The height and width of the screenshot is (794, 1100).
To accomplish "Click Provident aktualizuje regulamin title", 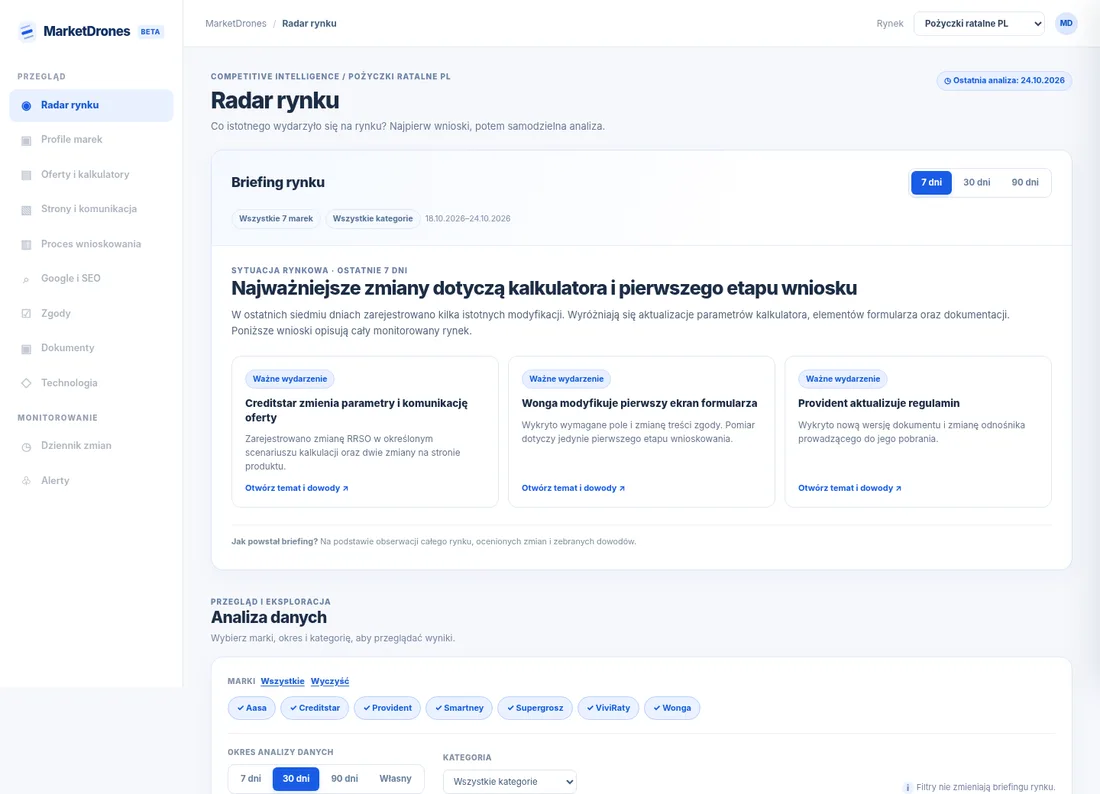I will [x=878, y=403].
